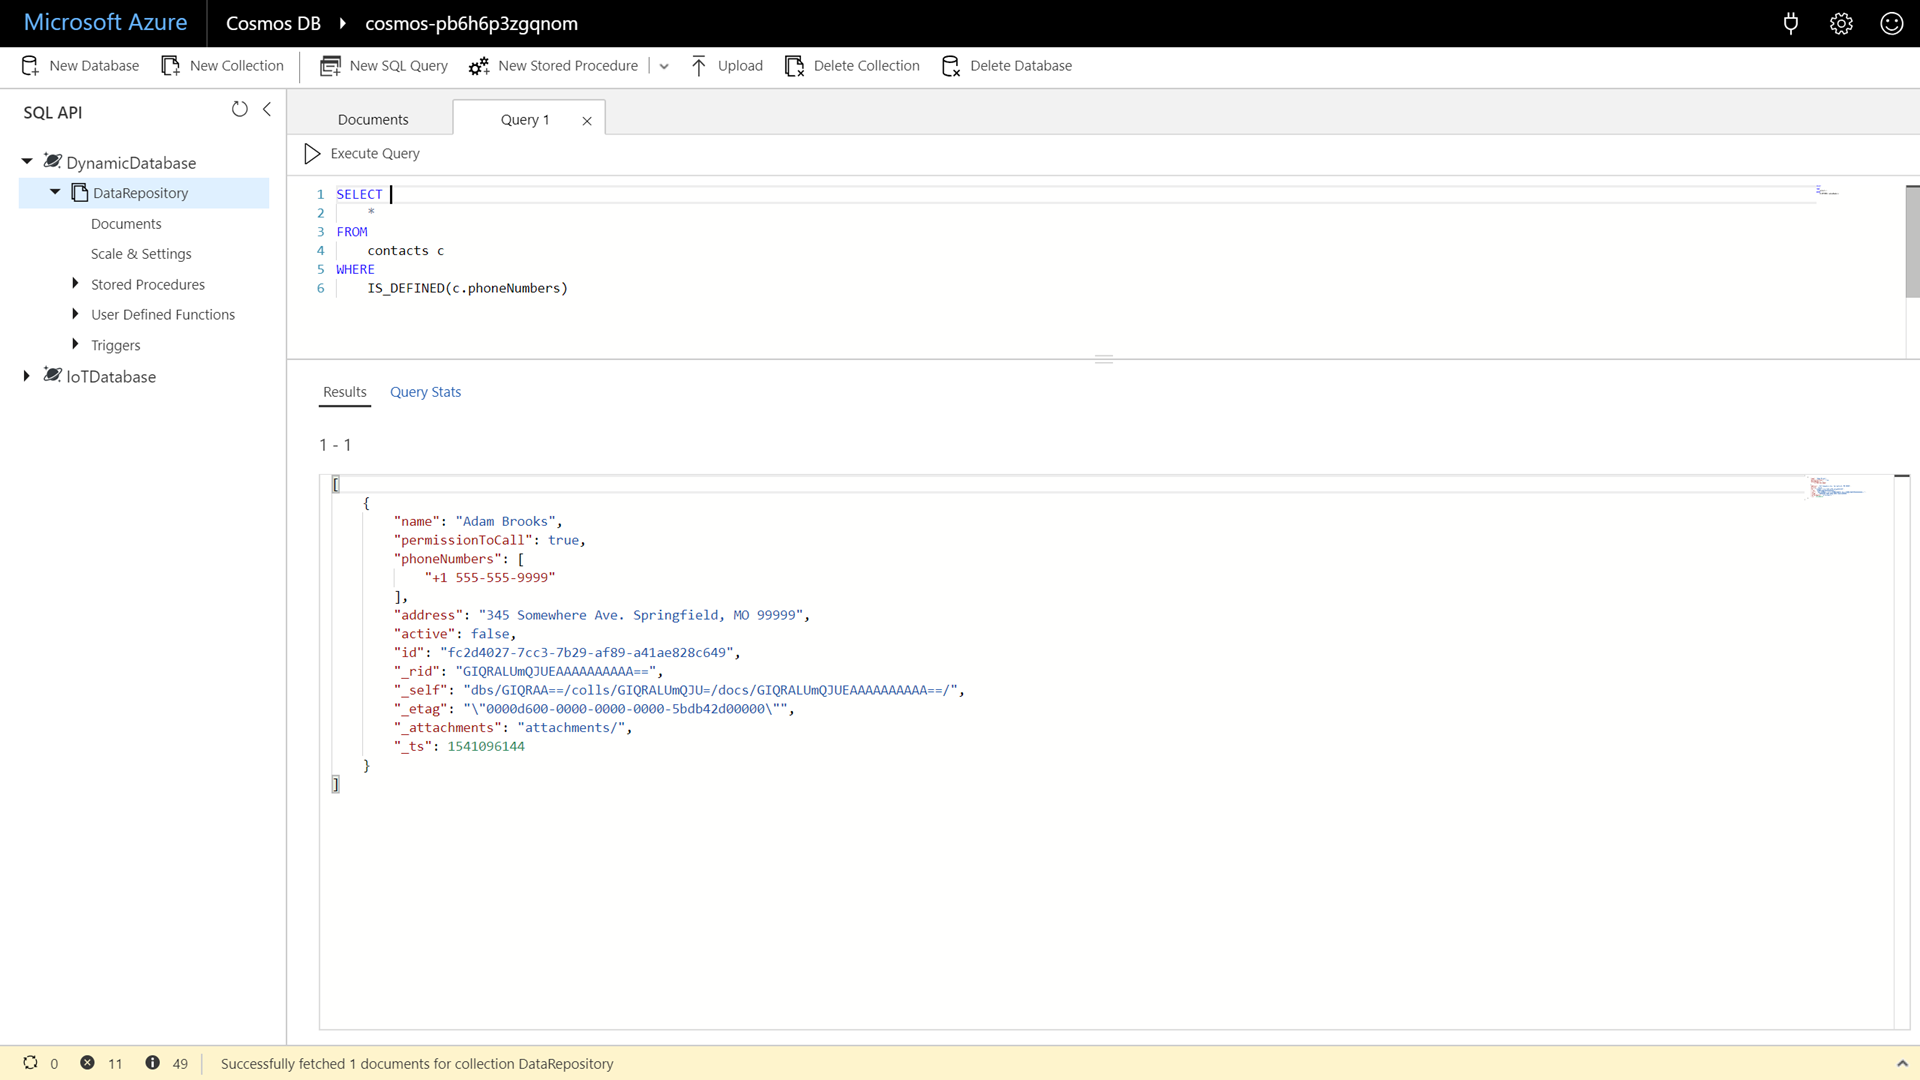This screenshot has height=1080, width=1920.
Task: Click the New Database icon
Action: 30,66
